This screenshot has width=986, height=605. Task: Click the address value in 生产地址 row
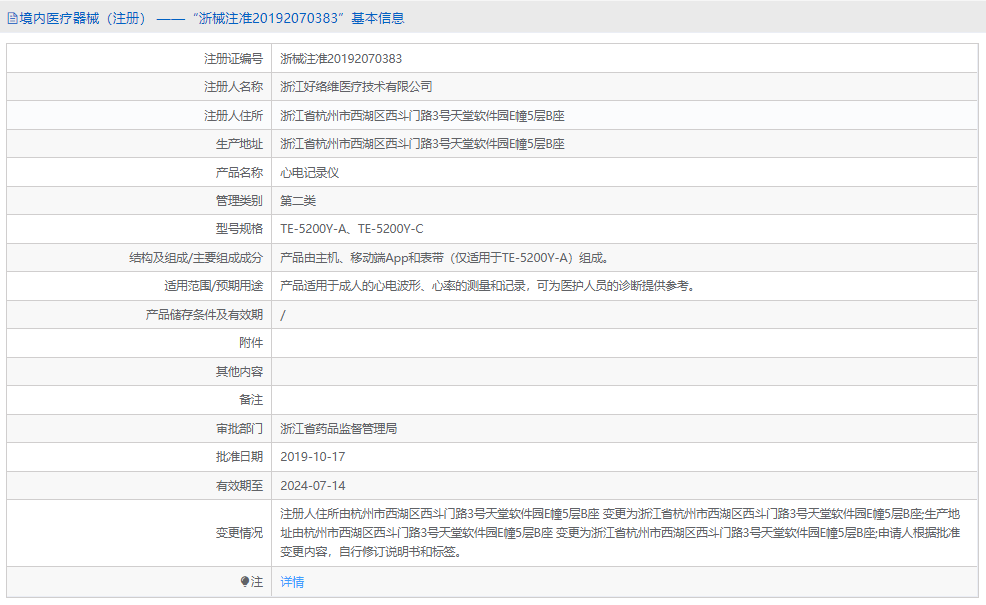point(422,144)
